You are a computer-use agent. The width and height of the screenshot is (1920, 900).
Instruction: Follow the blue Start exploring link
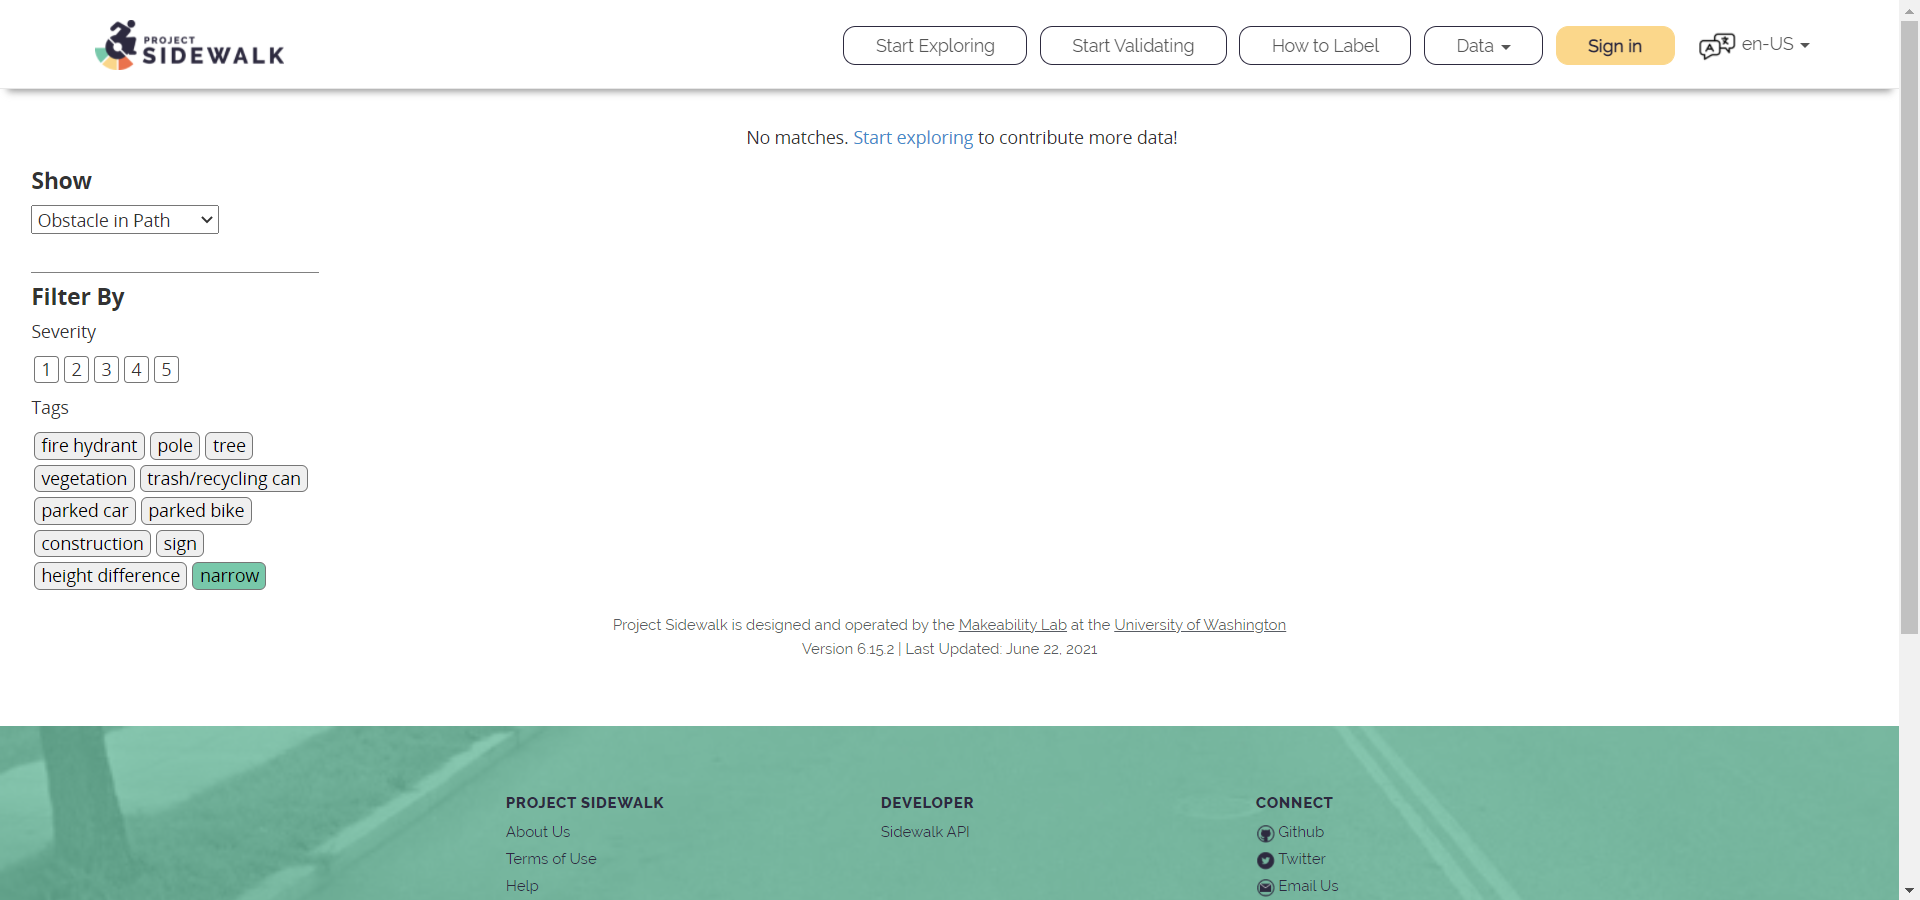pyautogui.click(x=913, y=138)
